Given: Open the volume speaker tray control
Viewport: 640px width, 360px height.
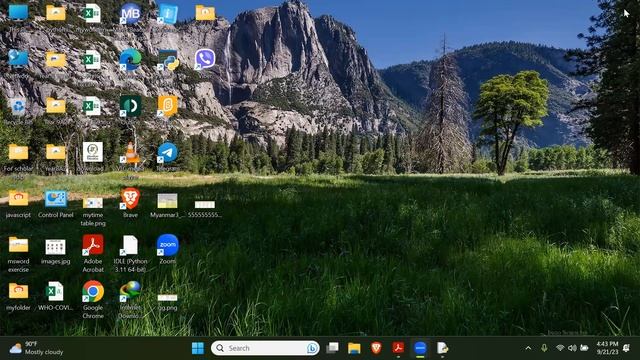Looking at the screenshot, I should point(572,348).
